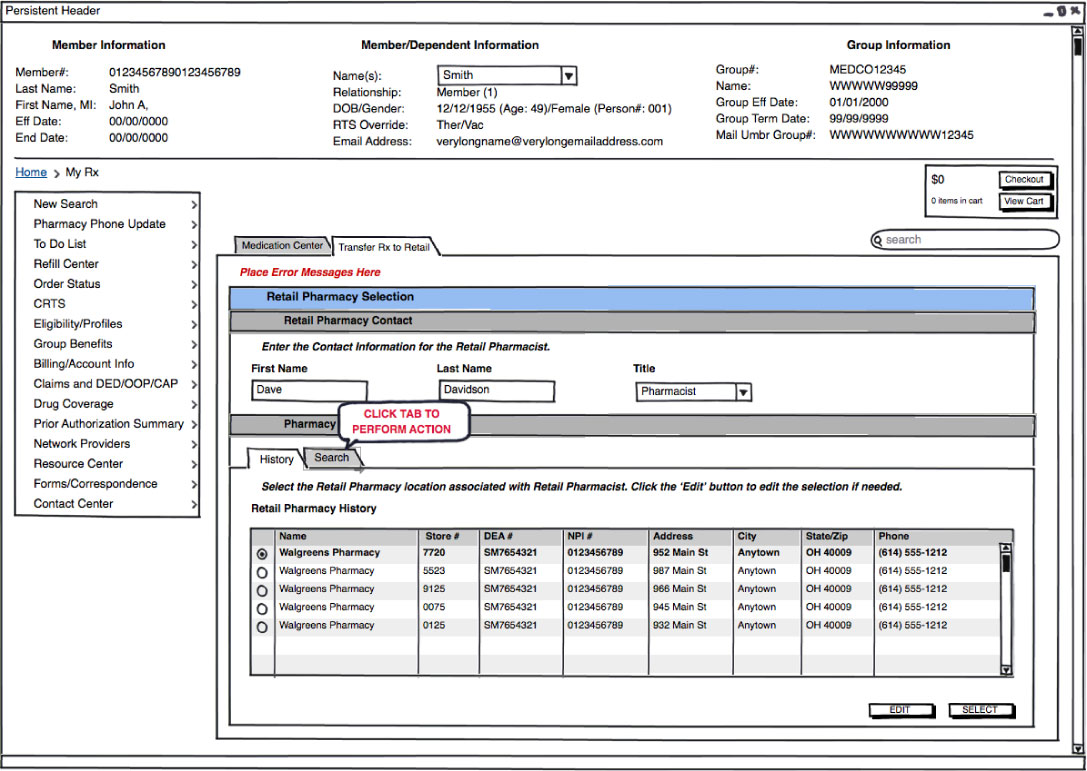1087x771 pixels.
Task: Click main window scrollbar down arrow
Action: click(1077, 749)
